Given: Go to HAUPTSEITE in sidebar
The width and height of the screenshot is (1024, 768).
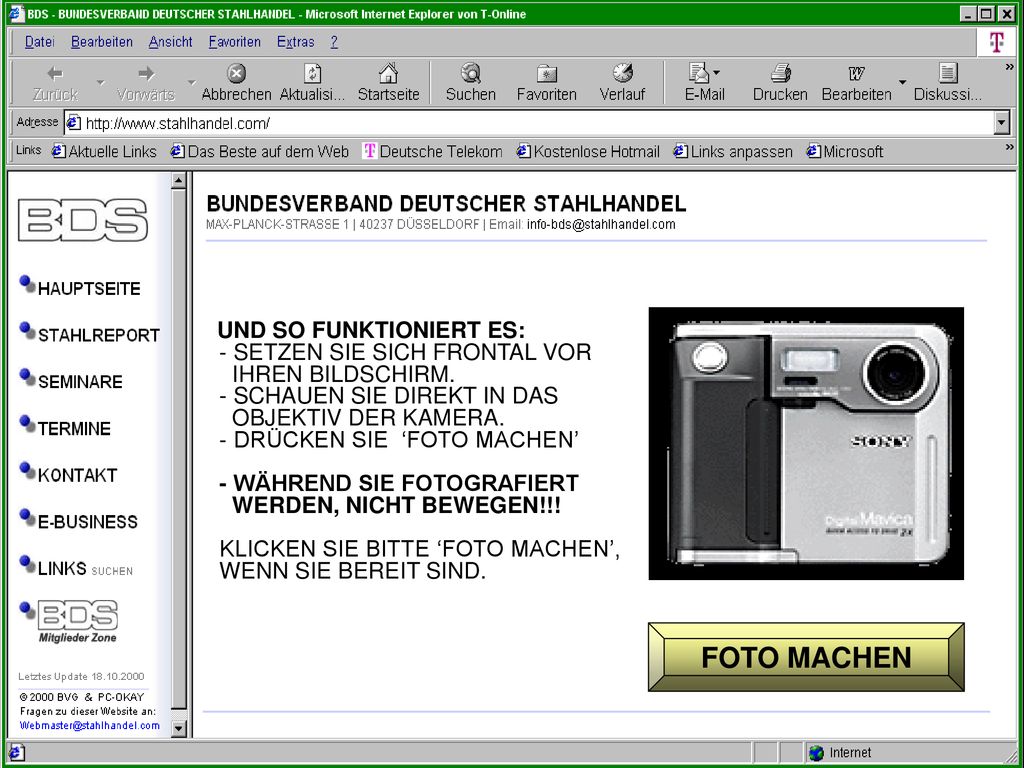Looking at the screenshot, I should pos(89,289).
